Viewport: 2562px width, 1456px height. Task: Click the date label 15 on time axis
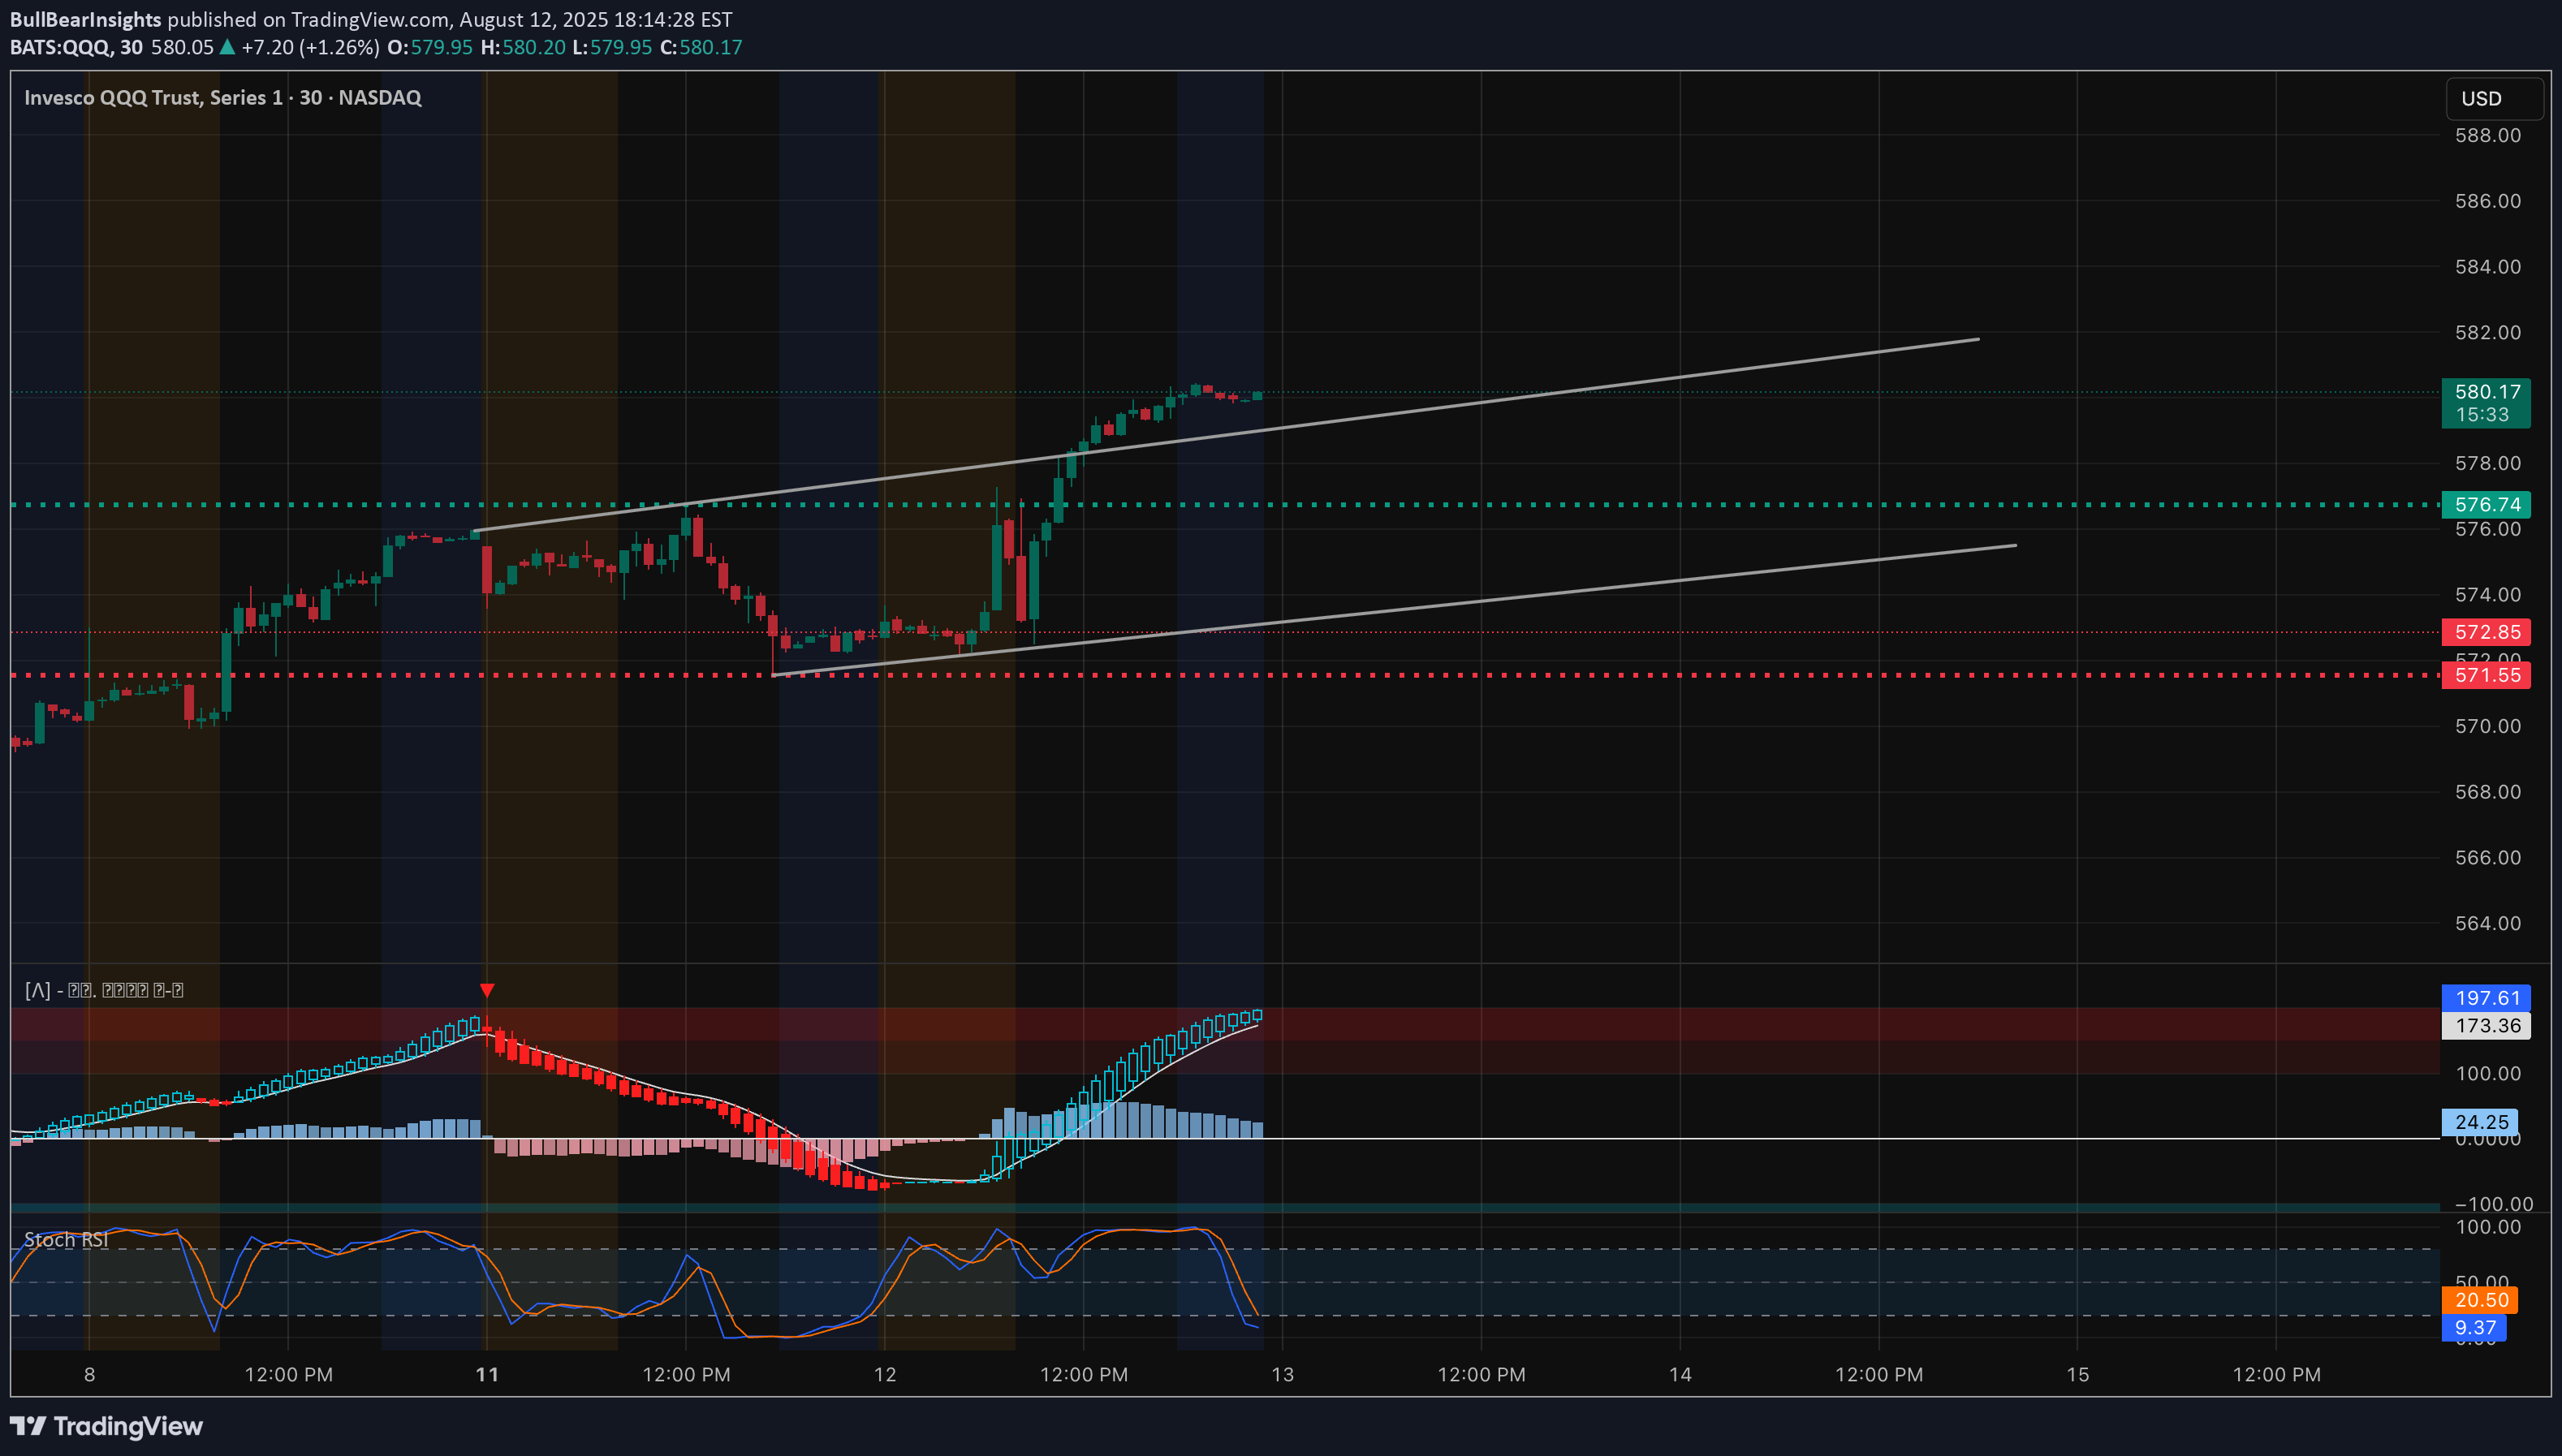(x=2078, y=1375)
